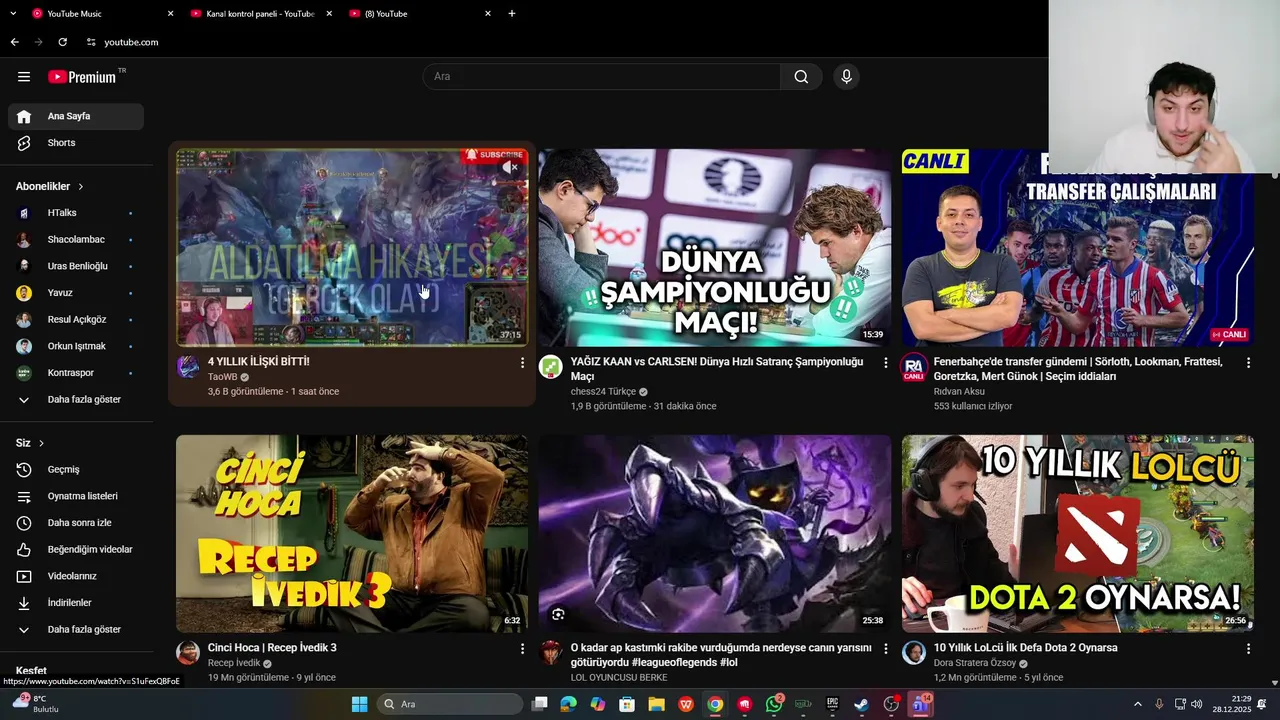The height and width of the screenshot is (720, 1280).
Task: Open HTalks channel subscription
Action: coord(76,213)
